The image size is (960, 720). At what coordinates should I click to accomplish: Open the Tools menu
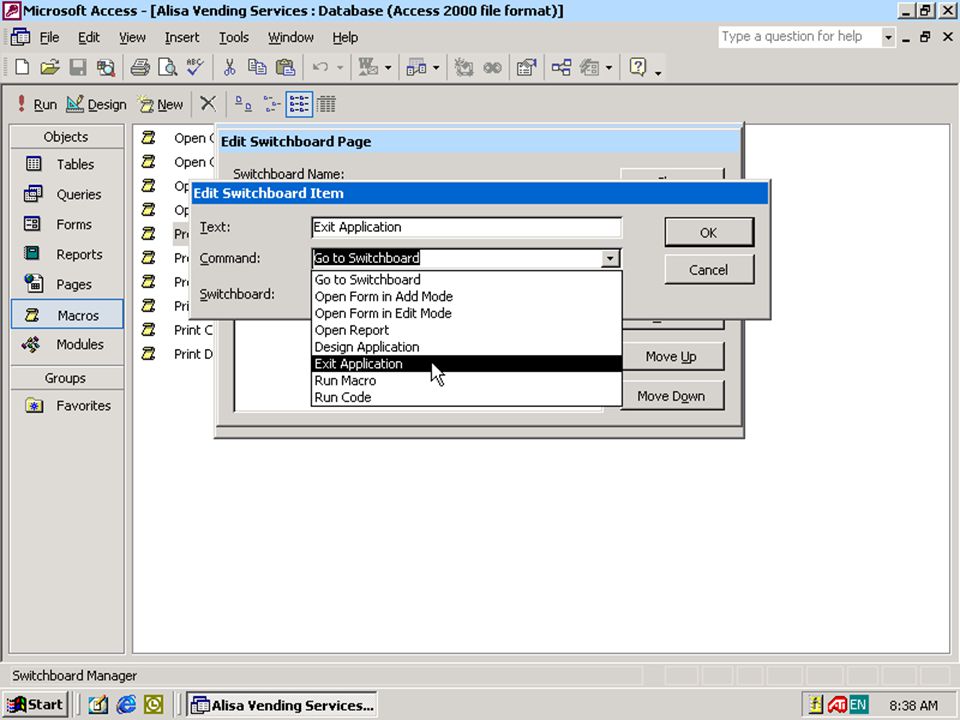[234, 37]
